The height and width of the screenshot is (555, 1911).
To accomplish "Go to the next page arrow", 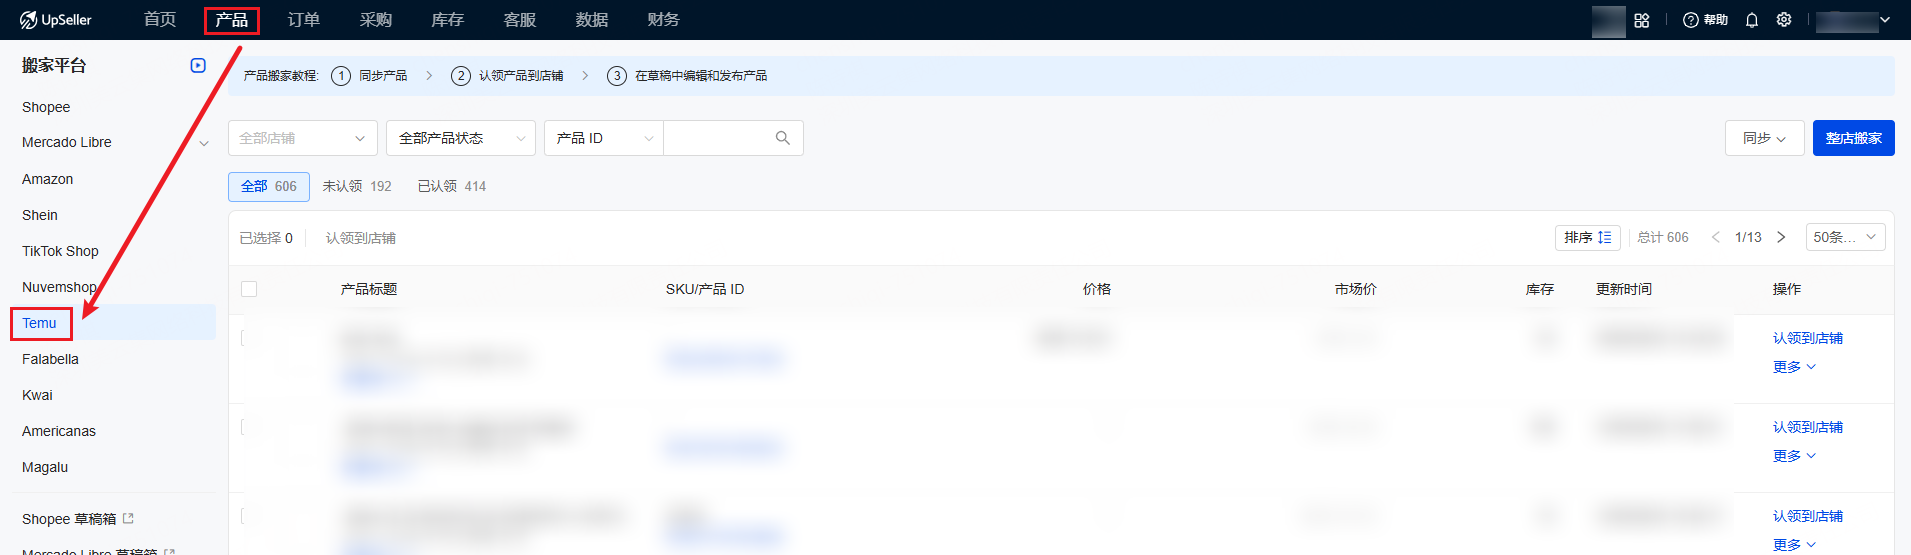I will 1781,237.
